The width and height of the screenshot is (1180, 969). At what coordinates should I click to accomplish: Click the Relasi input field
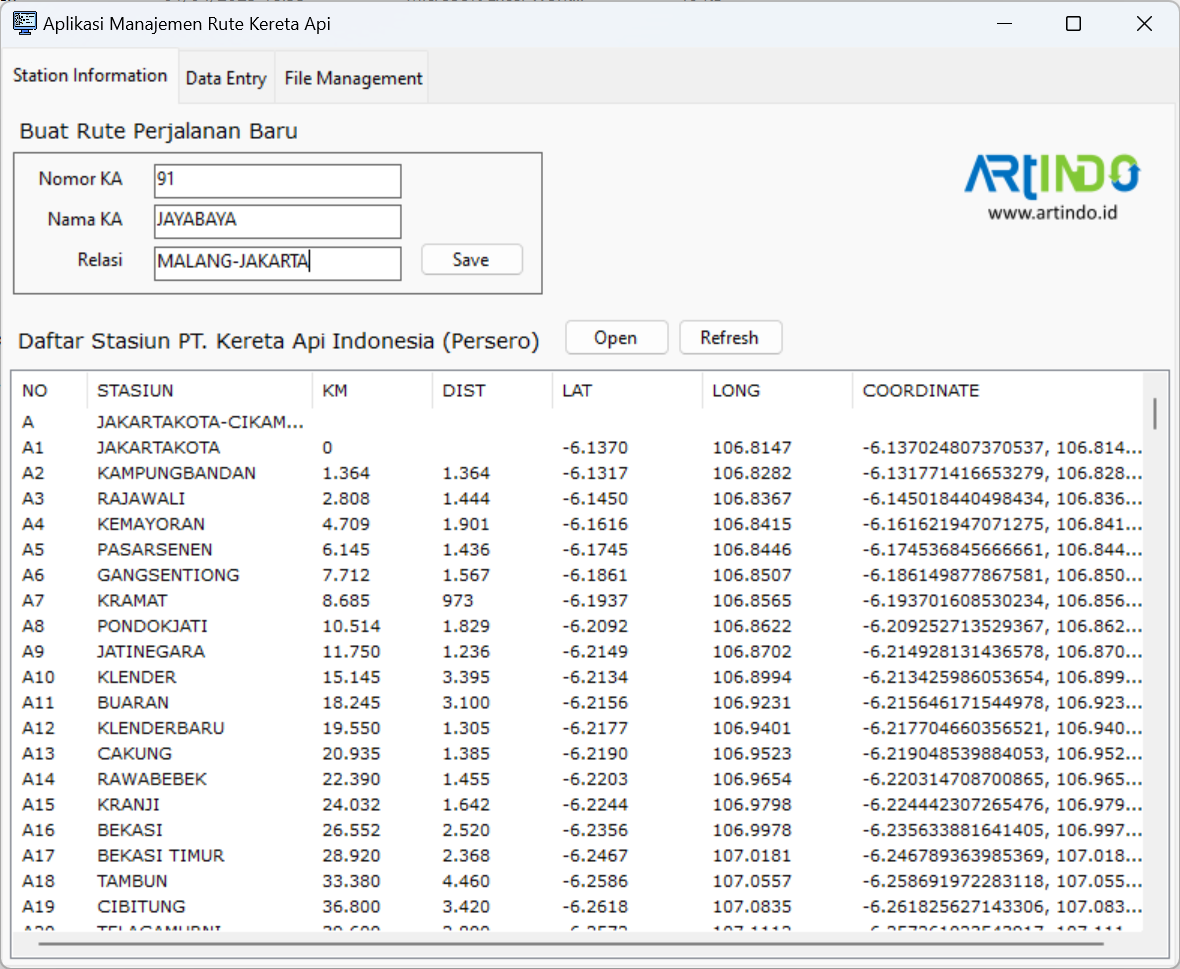[277, 263]
